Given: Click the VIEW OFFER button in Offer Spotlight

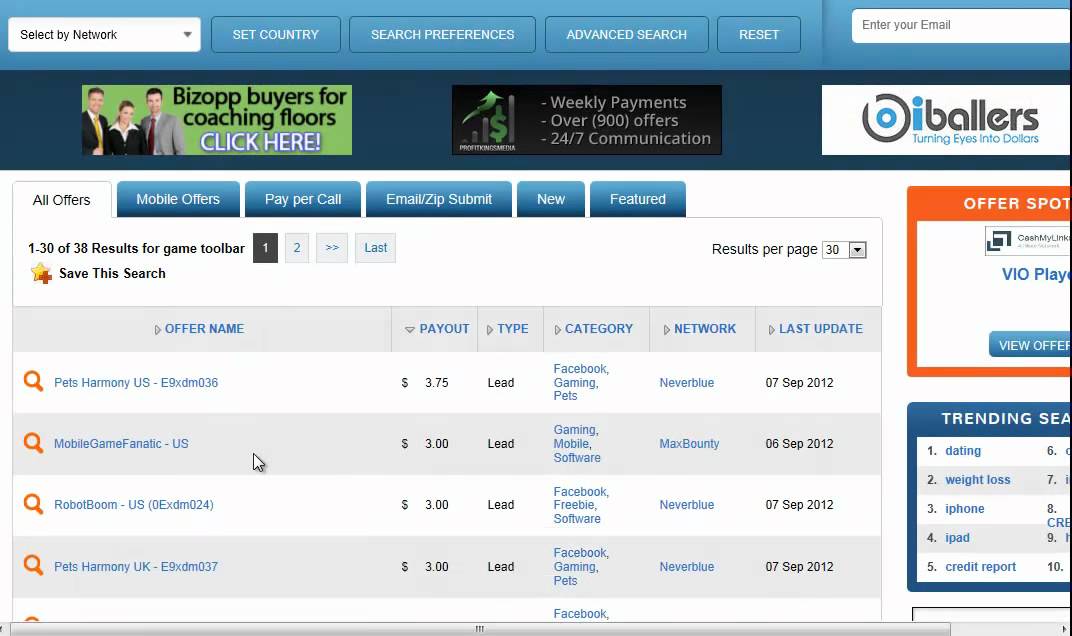Looking at the screenshot, I should click(x=1030, y=345).
